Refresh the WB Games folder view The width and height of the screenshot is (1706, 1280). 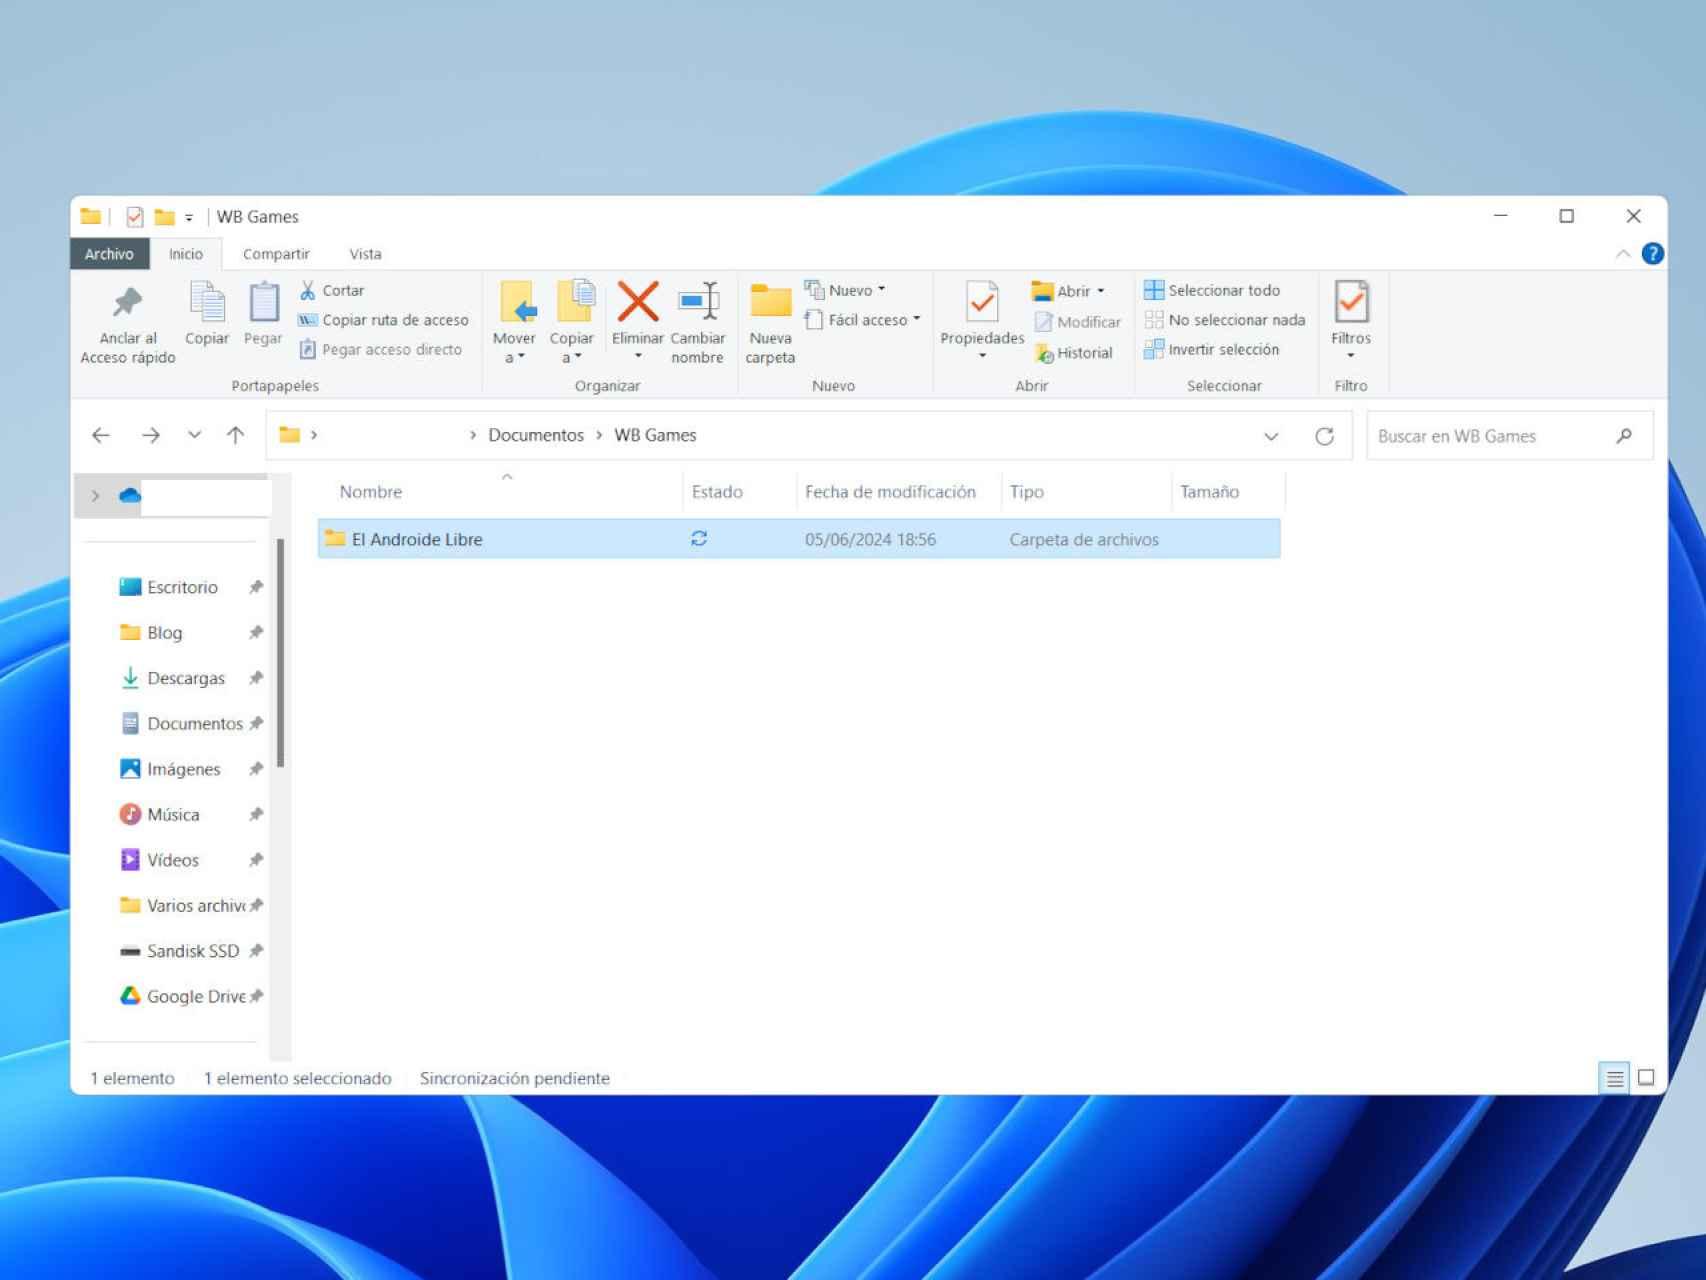coord(1324,436)
